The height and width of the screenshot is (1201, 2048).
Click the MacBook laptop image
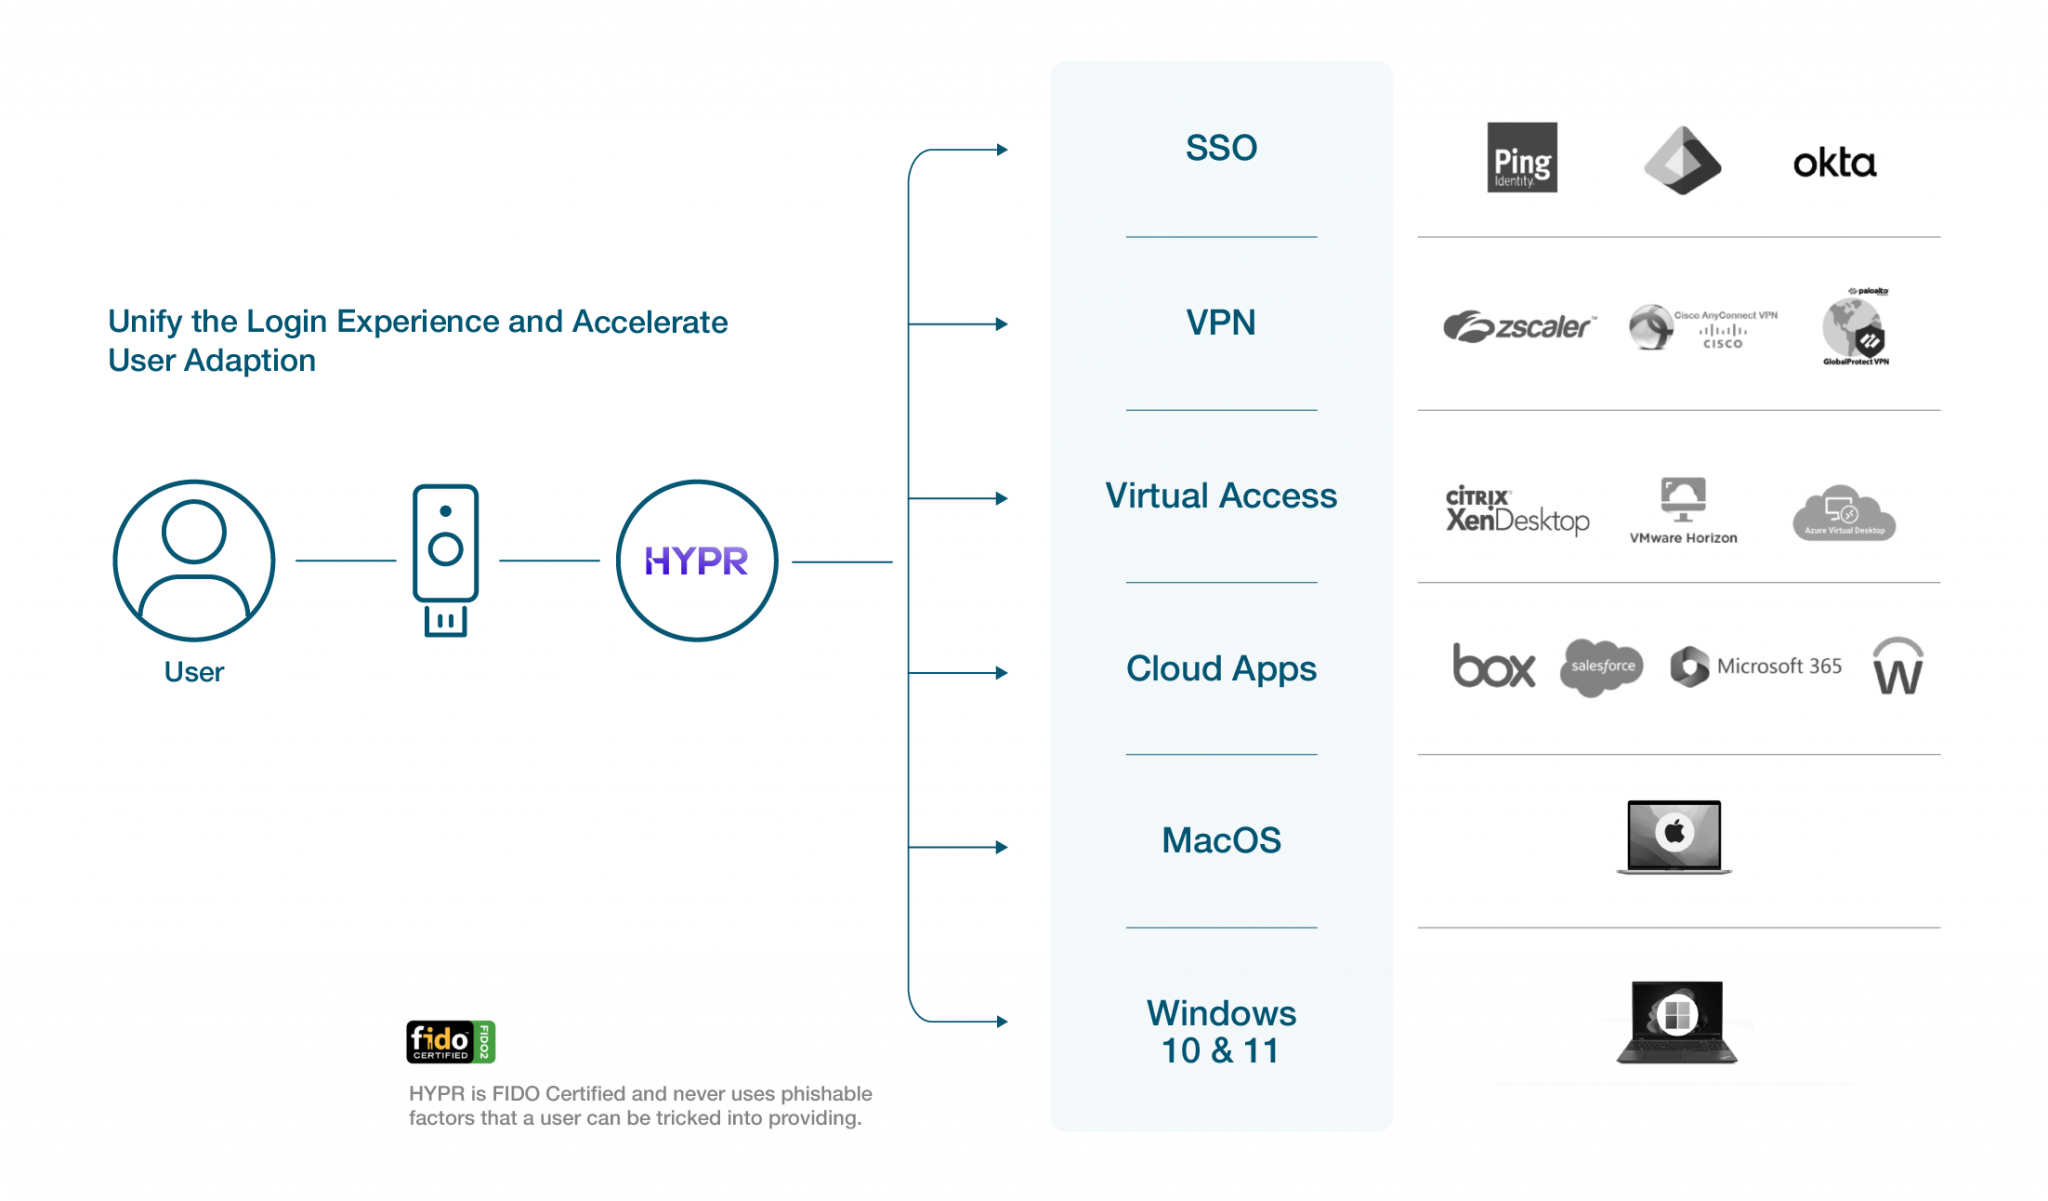tap(1674, 837)
